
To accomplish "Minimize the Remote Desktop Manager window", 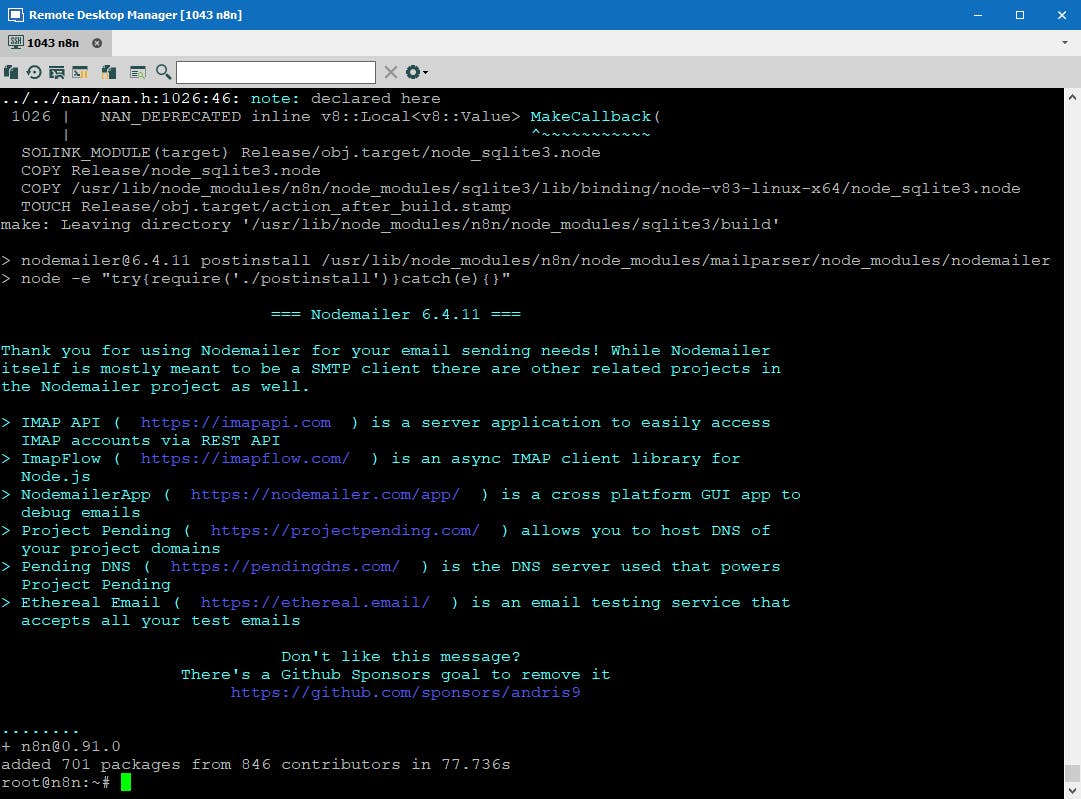I will click(978, 14).
